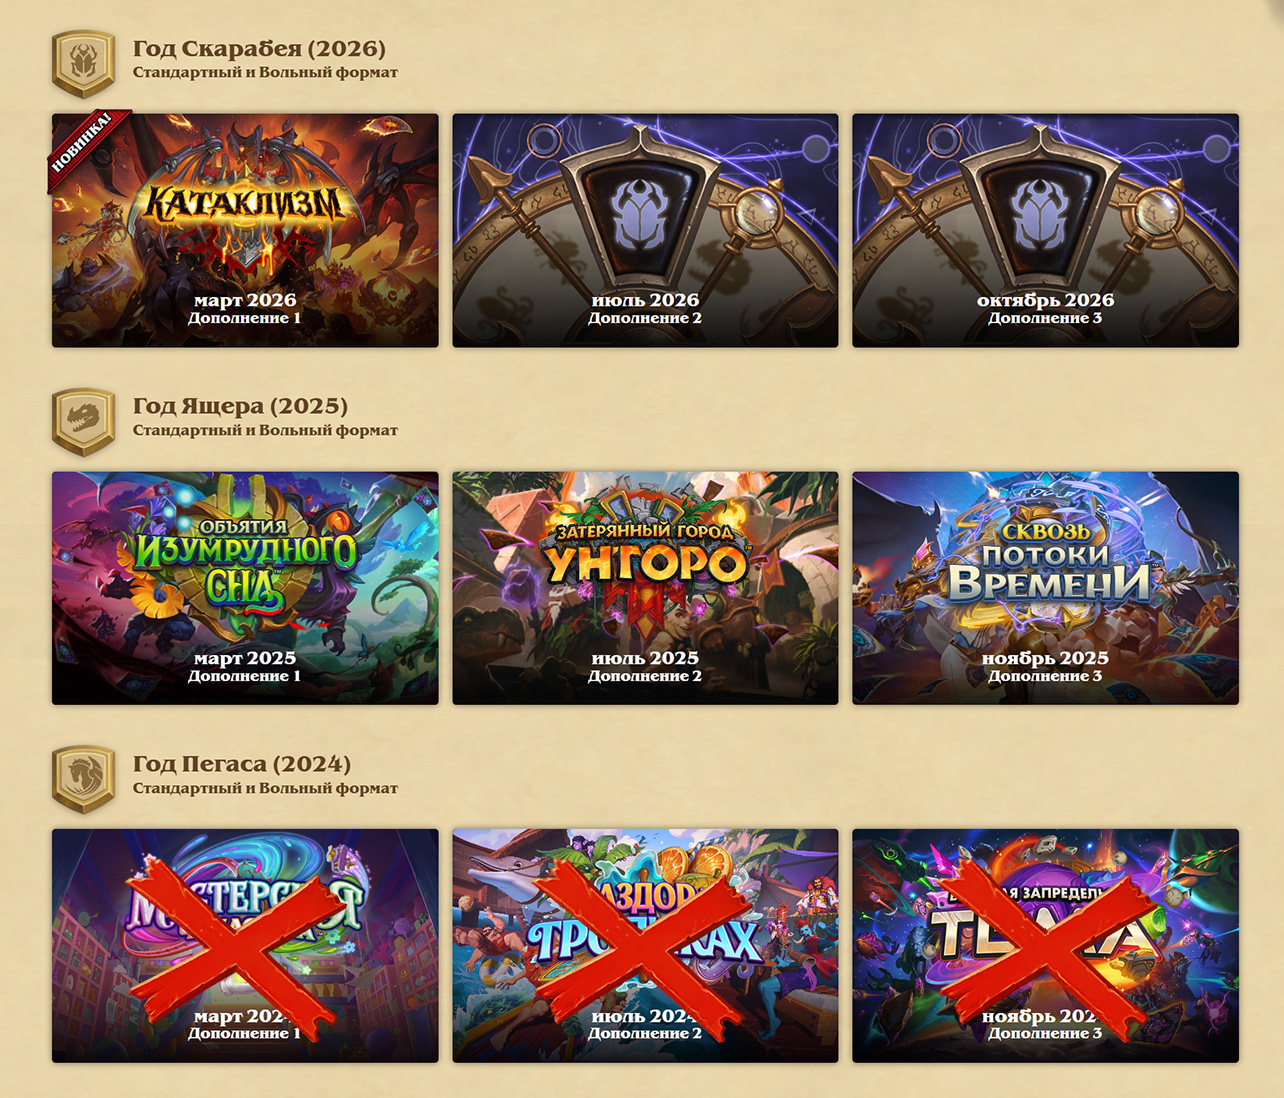Open the Катаклизм expansion thumbnail
The image size is (1284, 1098).
point(245,230)
